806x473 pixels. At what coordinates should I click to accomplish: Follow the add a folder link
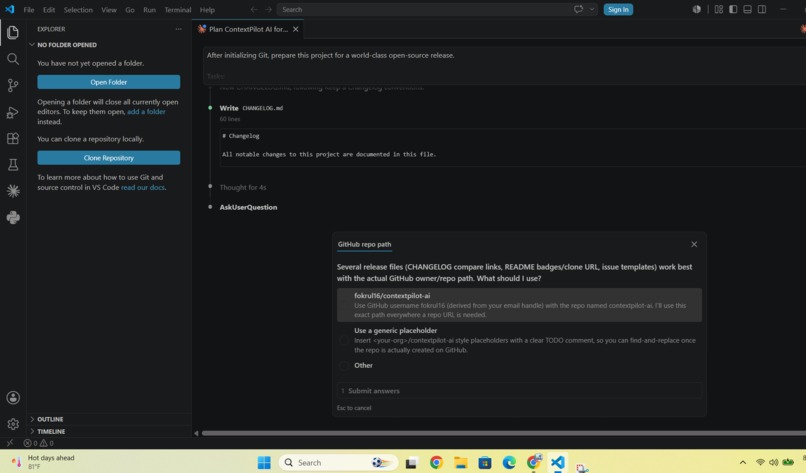(x=146, y=112)
